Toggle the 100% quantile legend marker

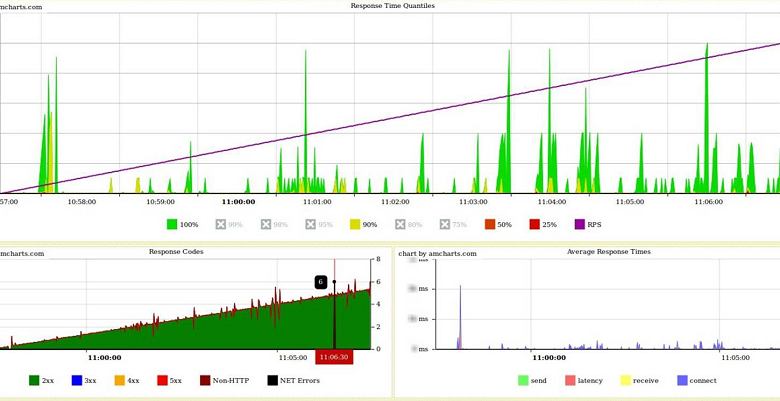(x=172, y=225)
